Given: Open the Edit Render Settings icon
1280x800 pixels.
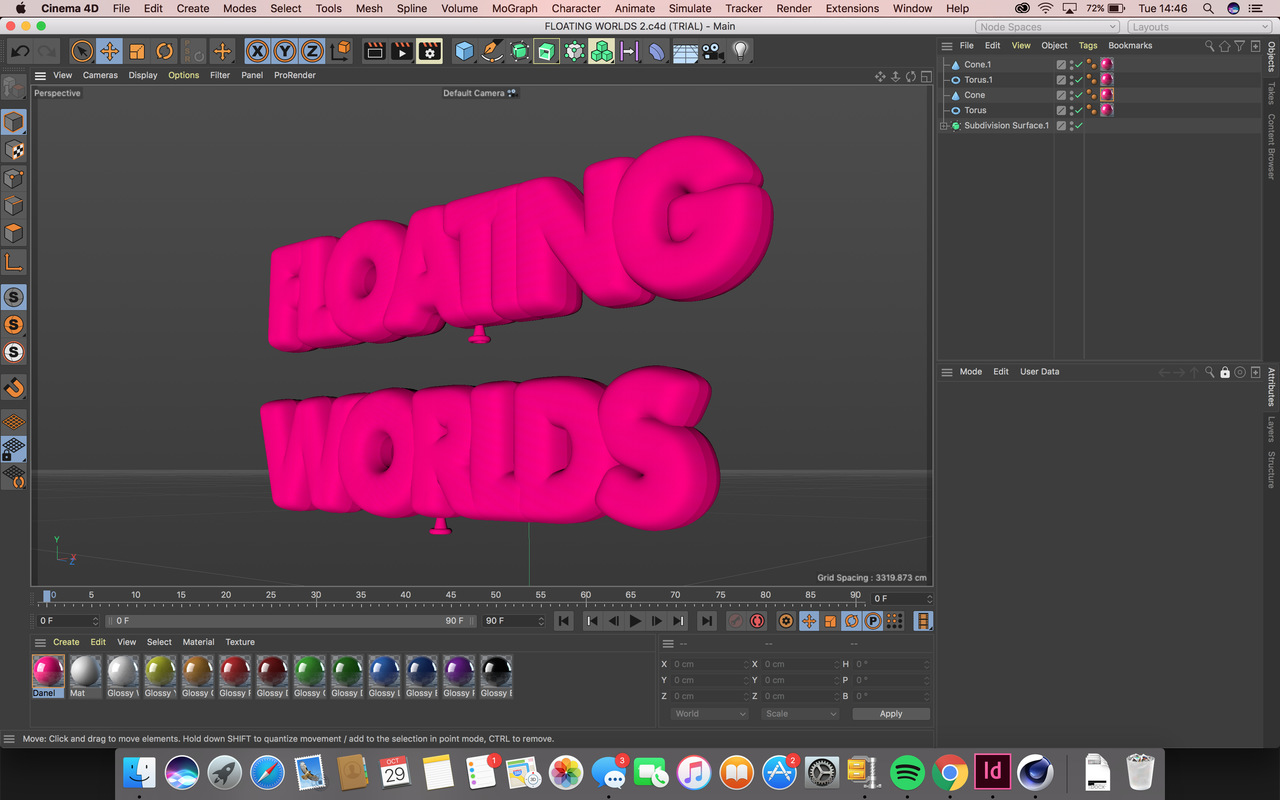Looking at the screenshot, I should [430, 51].
